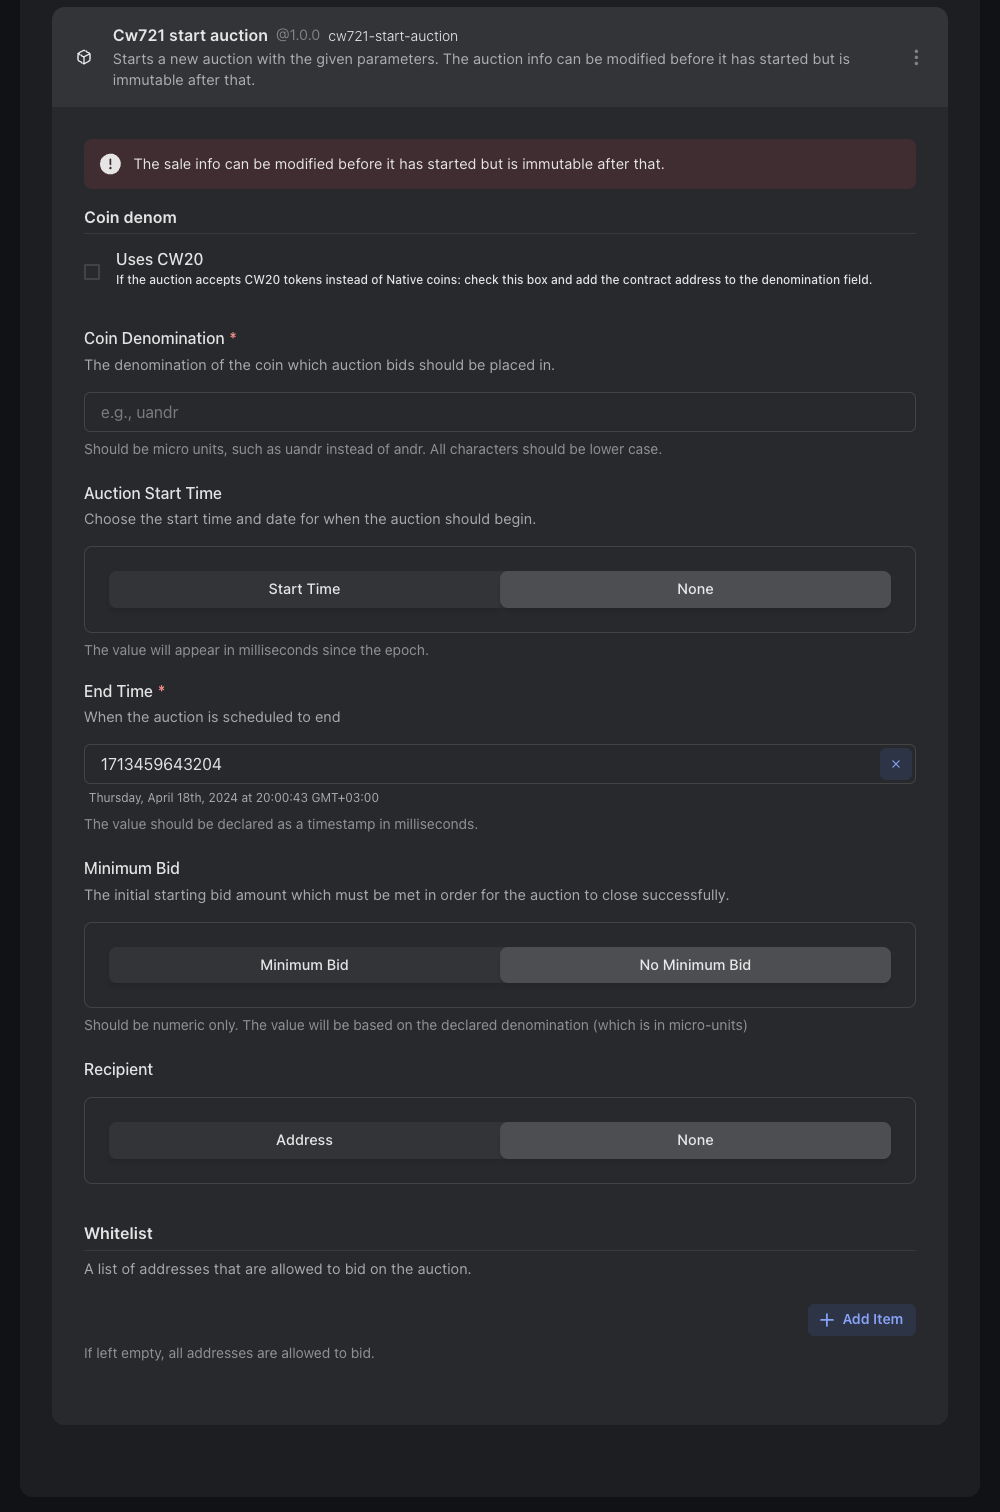Click the immutable sale info alert banner
Screen dimensions: 1000x1512
pos(499,164)
